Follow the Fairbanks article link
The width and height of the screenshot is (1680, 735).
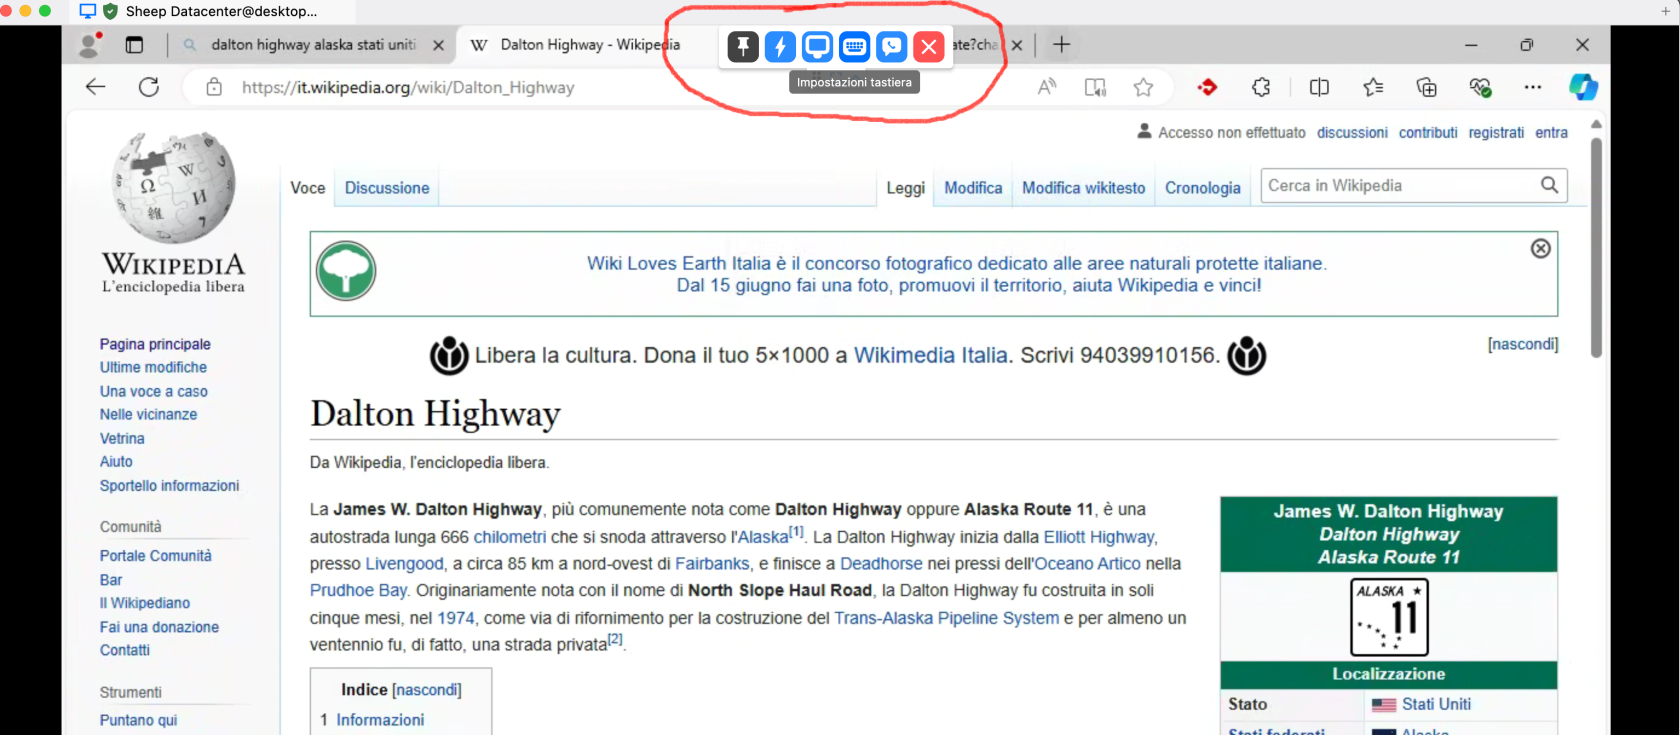(712, 564)
